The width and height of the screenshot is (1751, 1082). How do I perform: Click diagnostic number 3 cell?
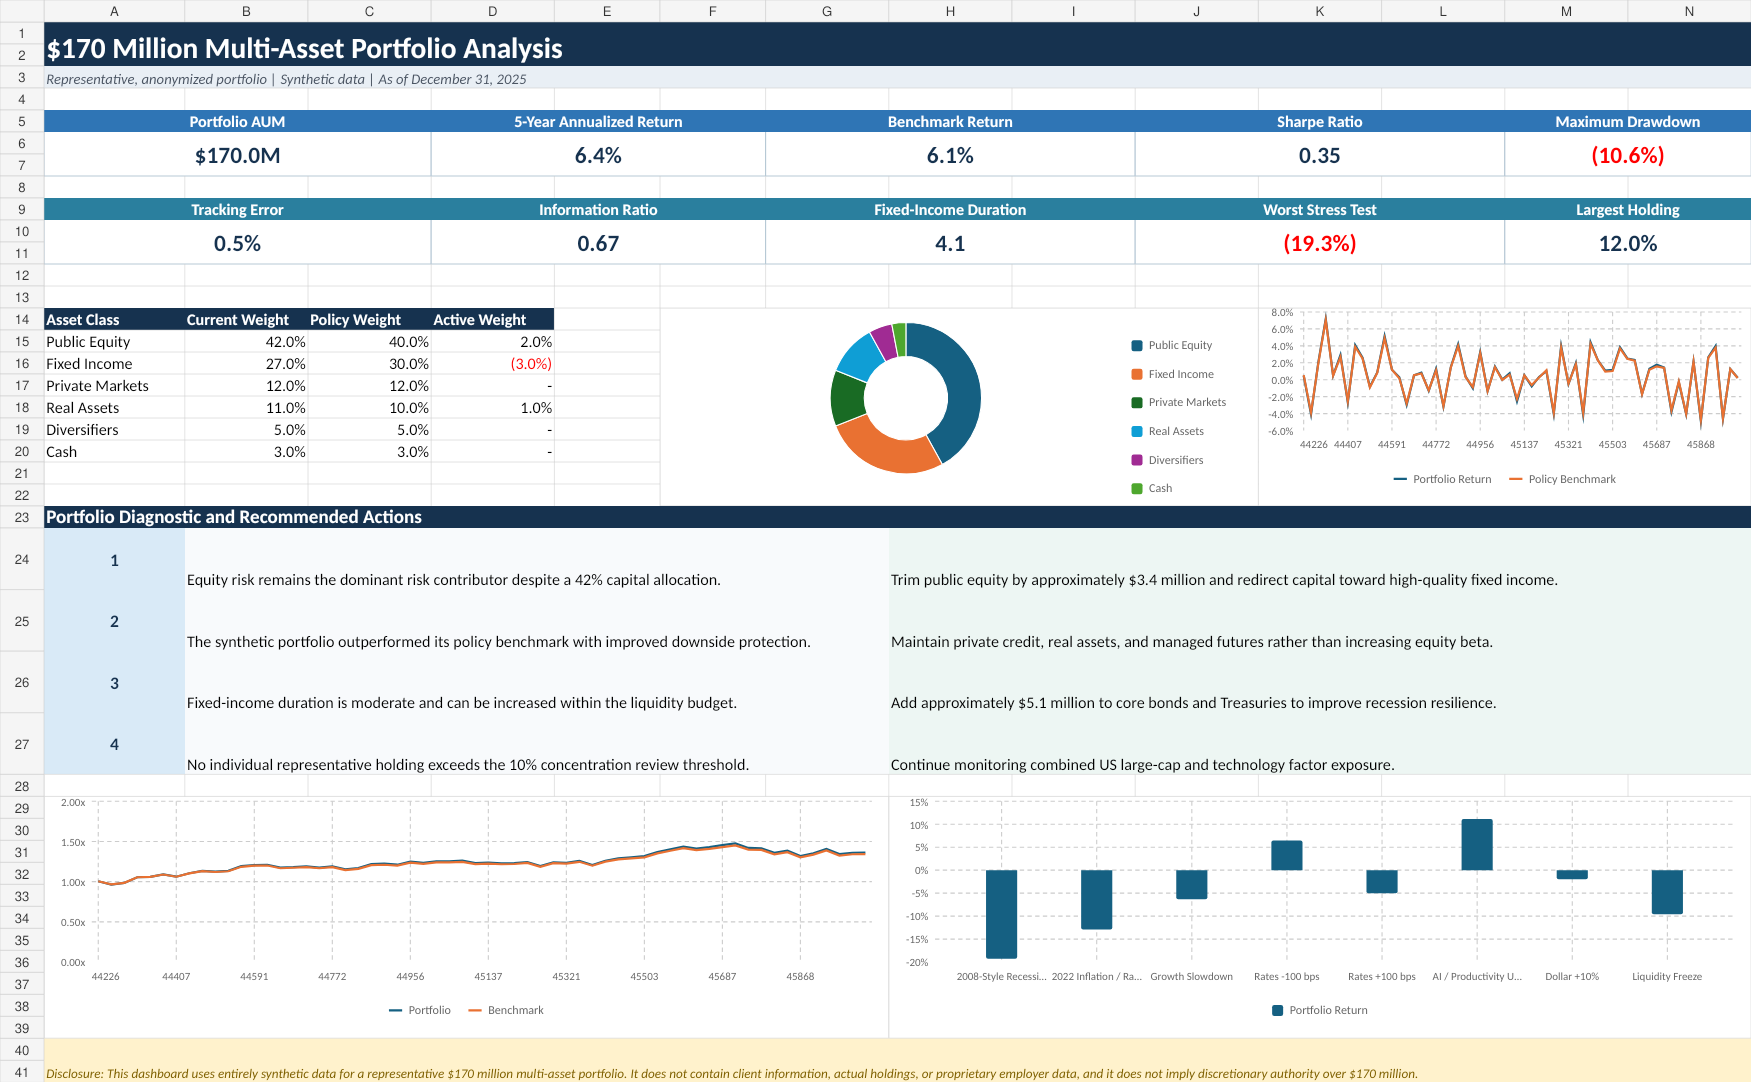click(x=114, y=683)
